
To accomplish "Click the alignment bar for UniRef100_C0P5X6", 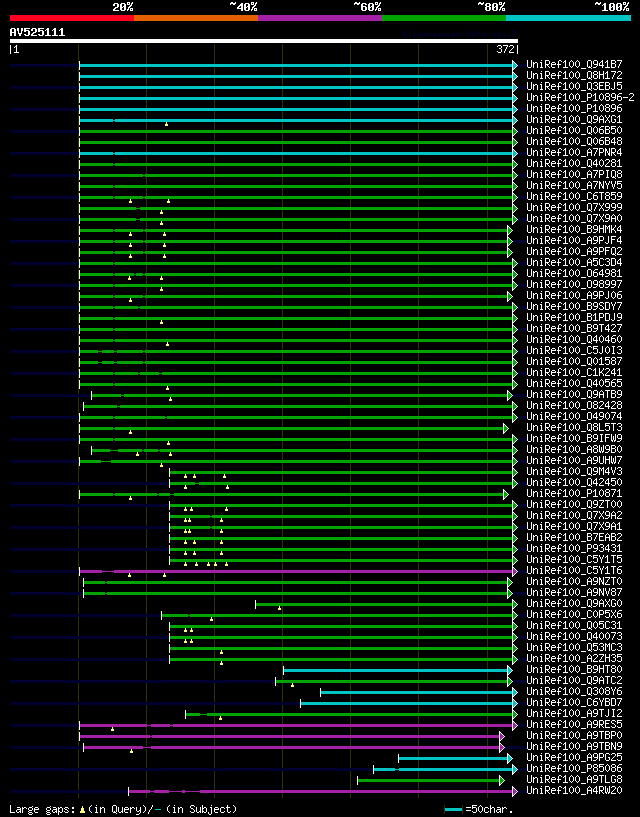I will [339, 615].
